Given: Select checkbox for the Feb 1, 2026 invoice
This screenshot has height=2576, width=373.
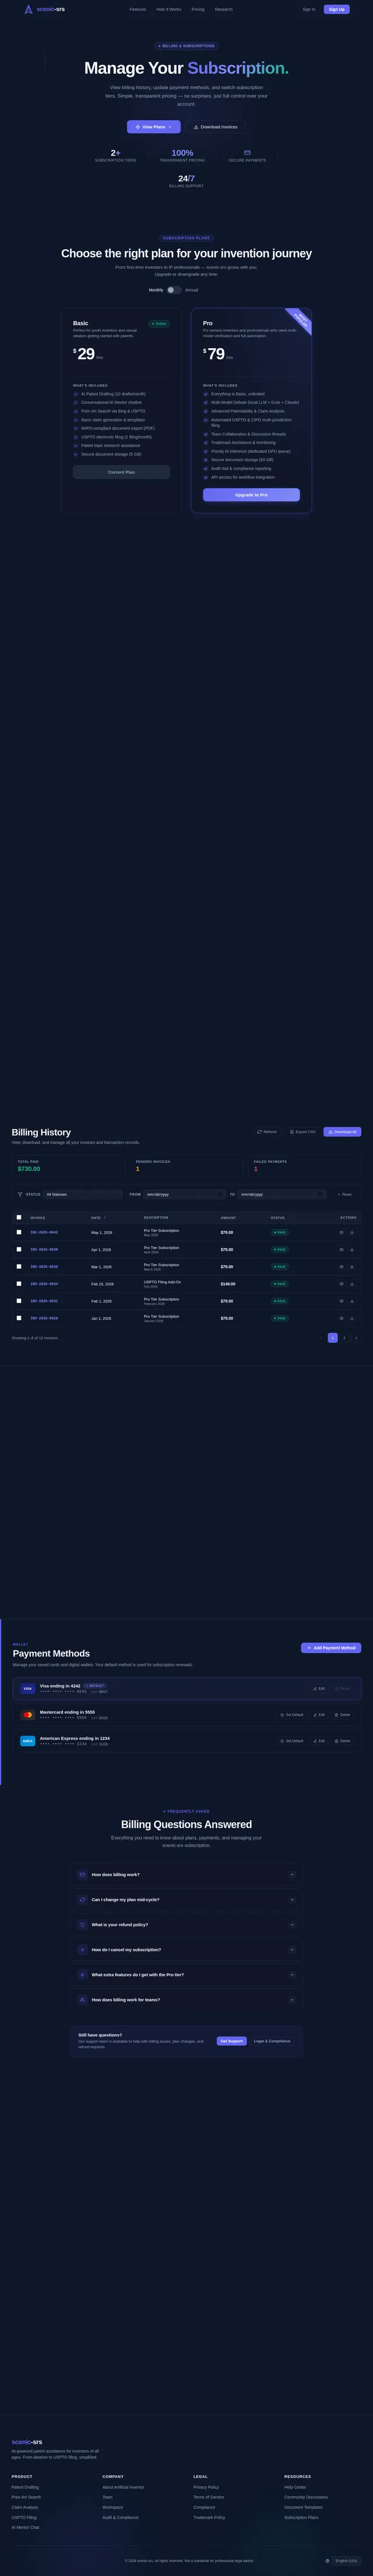Looking at the screenshot, I should click(19, 1300).
